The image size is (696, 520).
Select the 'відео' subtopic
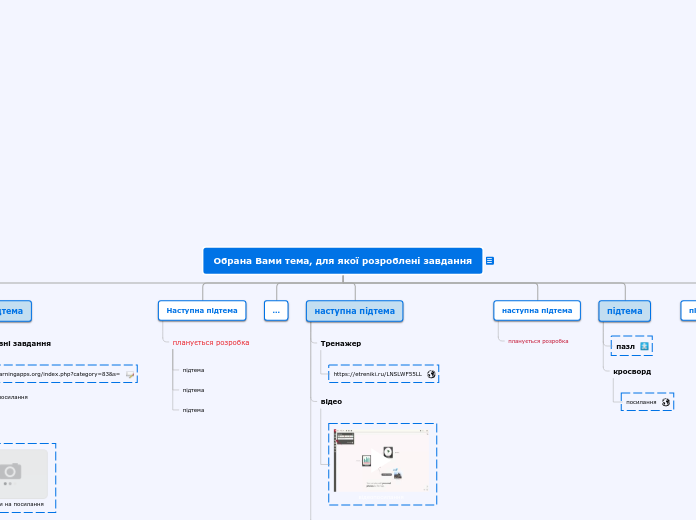(331, 401)
